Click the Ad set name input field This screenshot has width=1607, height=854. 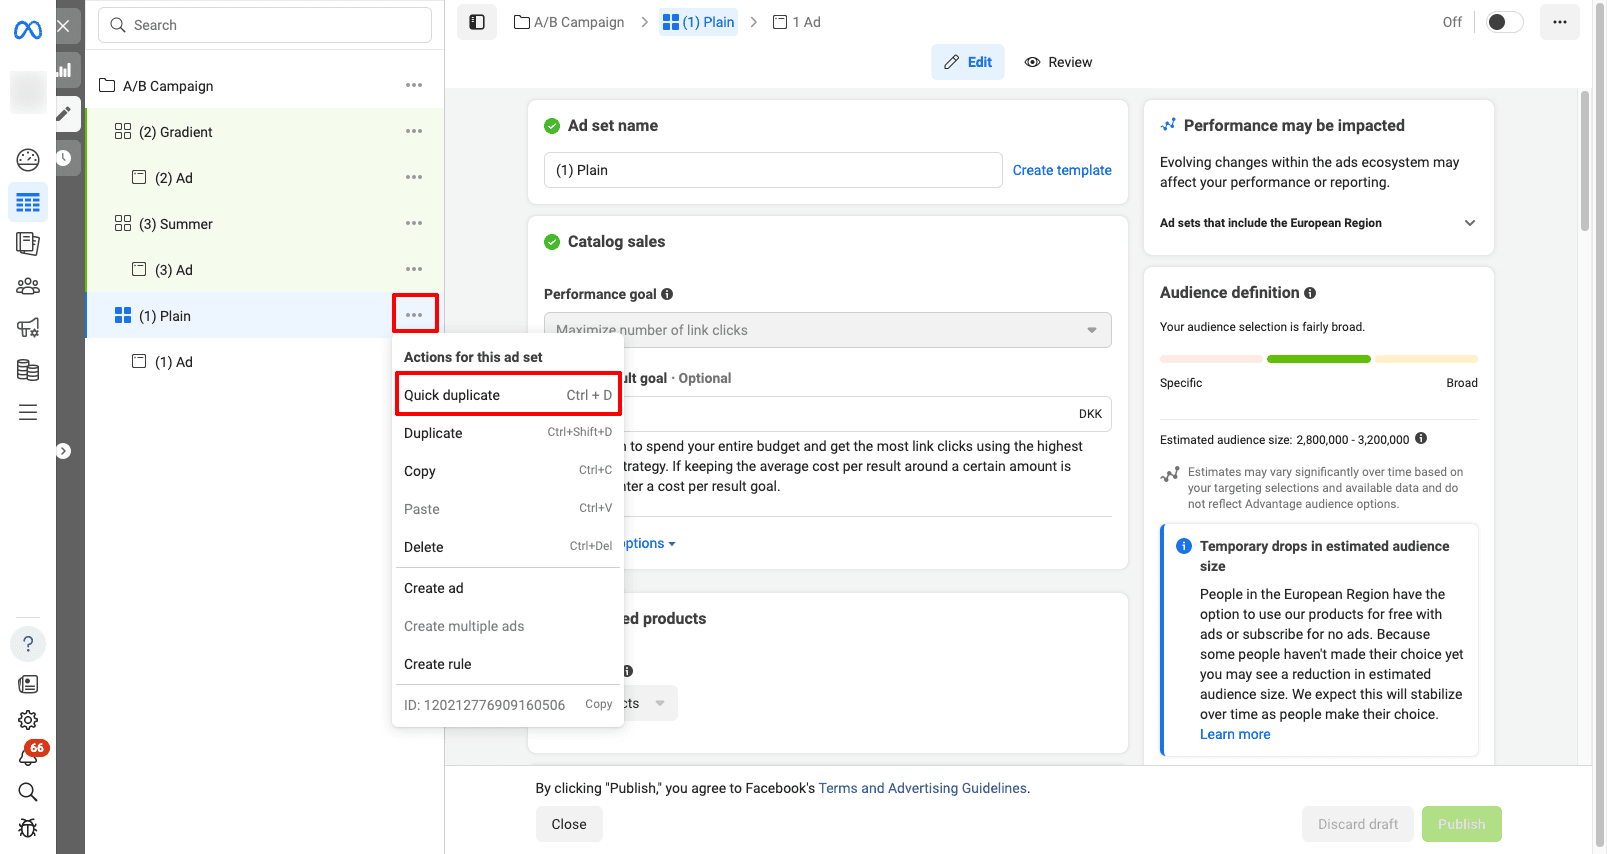click(x=772, y=170)
